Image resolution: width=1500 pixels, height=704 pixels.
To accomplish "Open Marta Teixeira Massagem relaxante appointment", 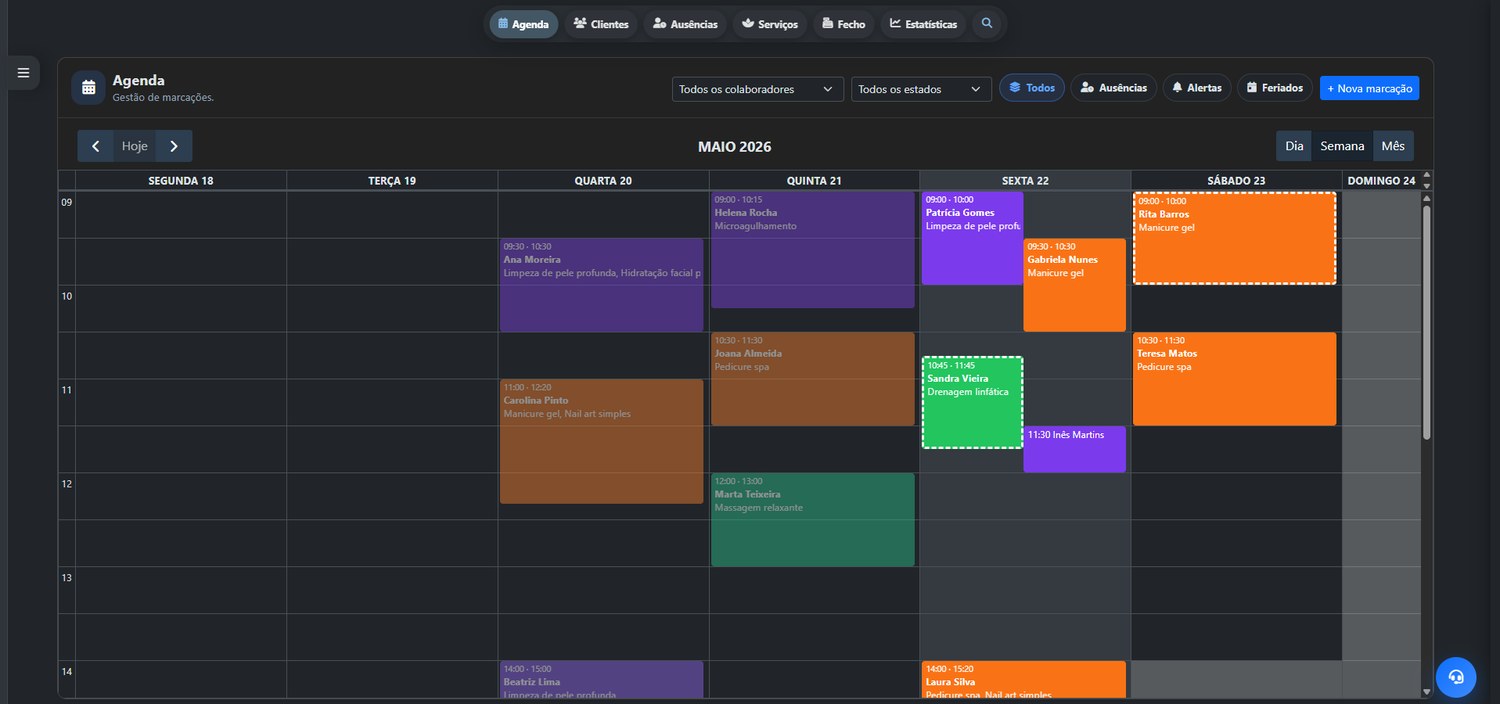I will (x=812, y=520).
